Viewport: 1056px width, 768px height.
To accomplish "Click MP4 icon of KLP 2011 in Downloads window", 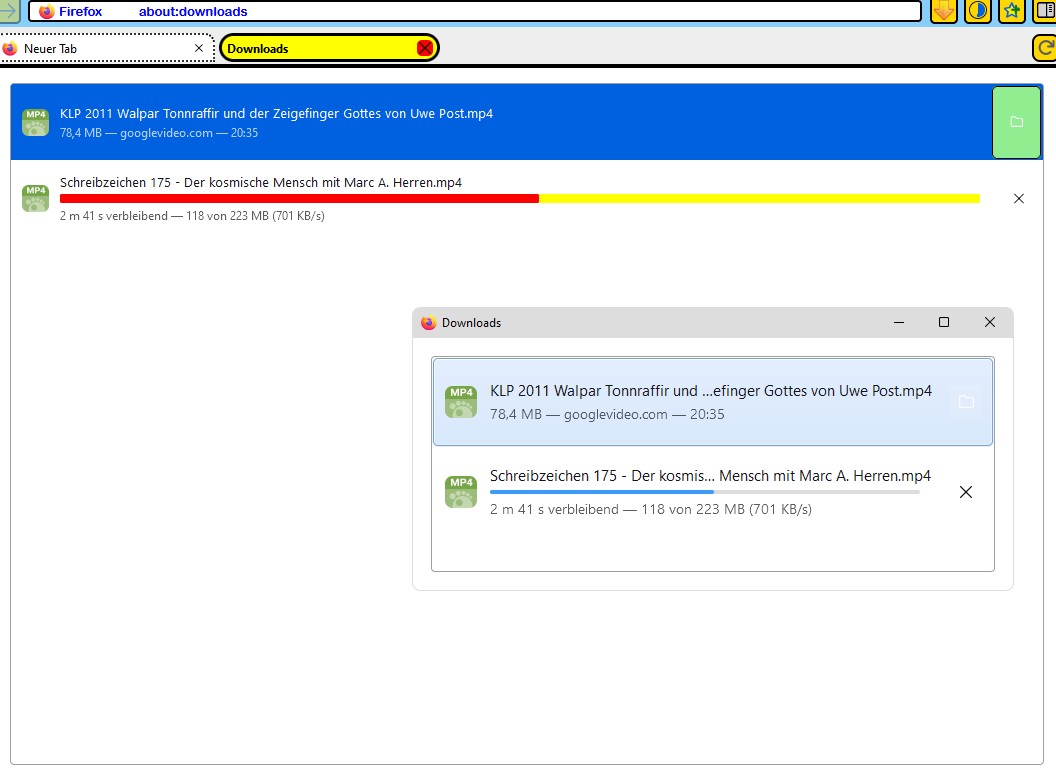I will point(461,402).
